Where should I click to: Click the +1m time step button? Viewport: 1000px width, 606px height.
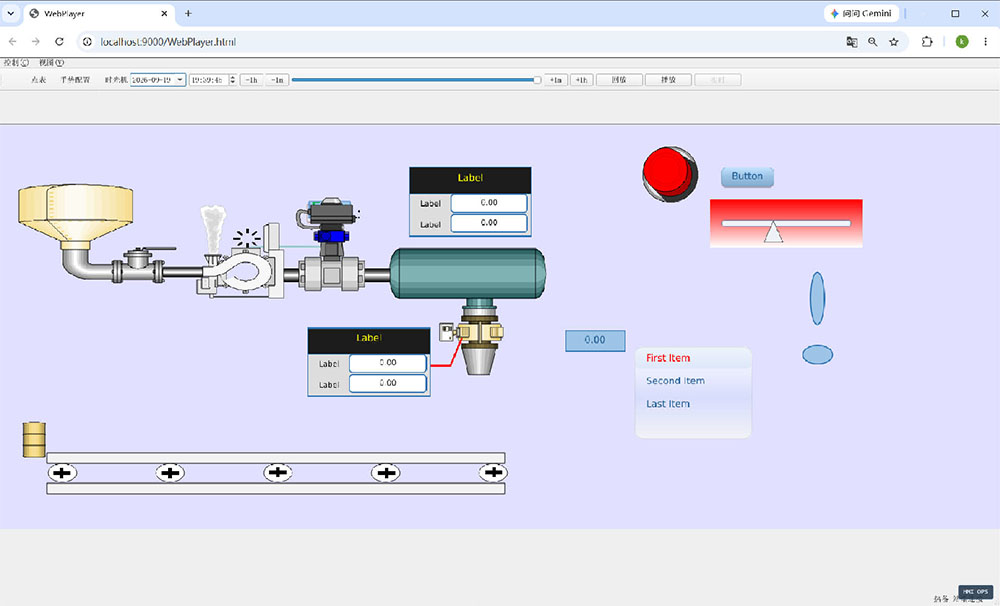pyautogui.click(x=555, y=80)
